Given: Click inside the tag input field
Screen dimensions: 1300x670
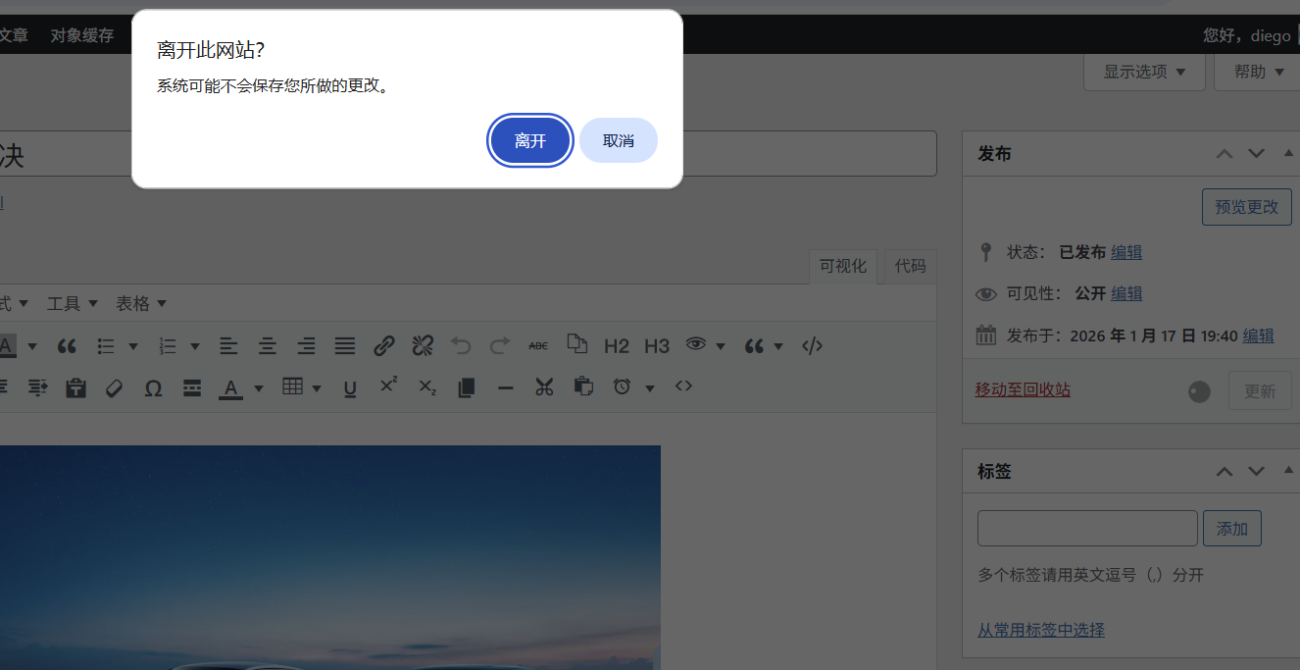Looking at the screenshot, I should (1086, 528).
